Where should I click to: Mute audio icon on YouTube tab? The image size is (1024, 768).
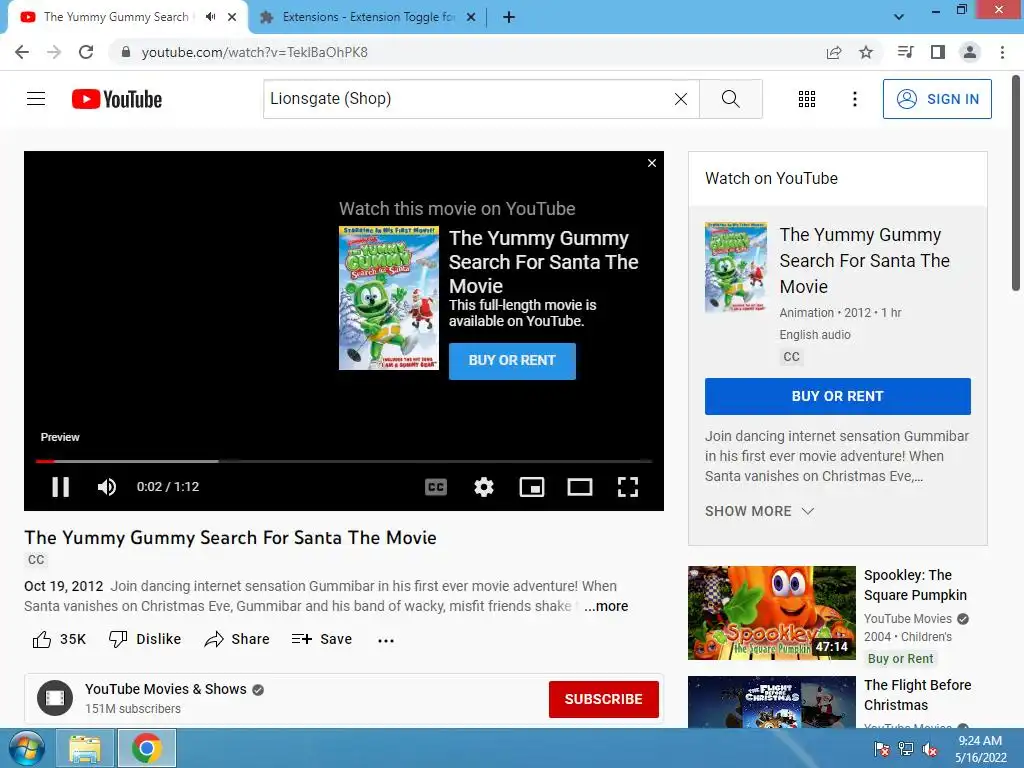click(x=210, y=17)
